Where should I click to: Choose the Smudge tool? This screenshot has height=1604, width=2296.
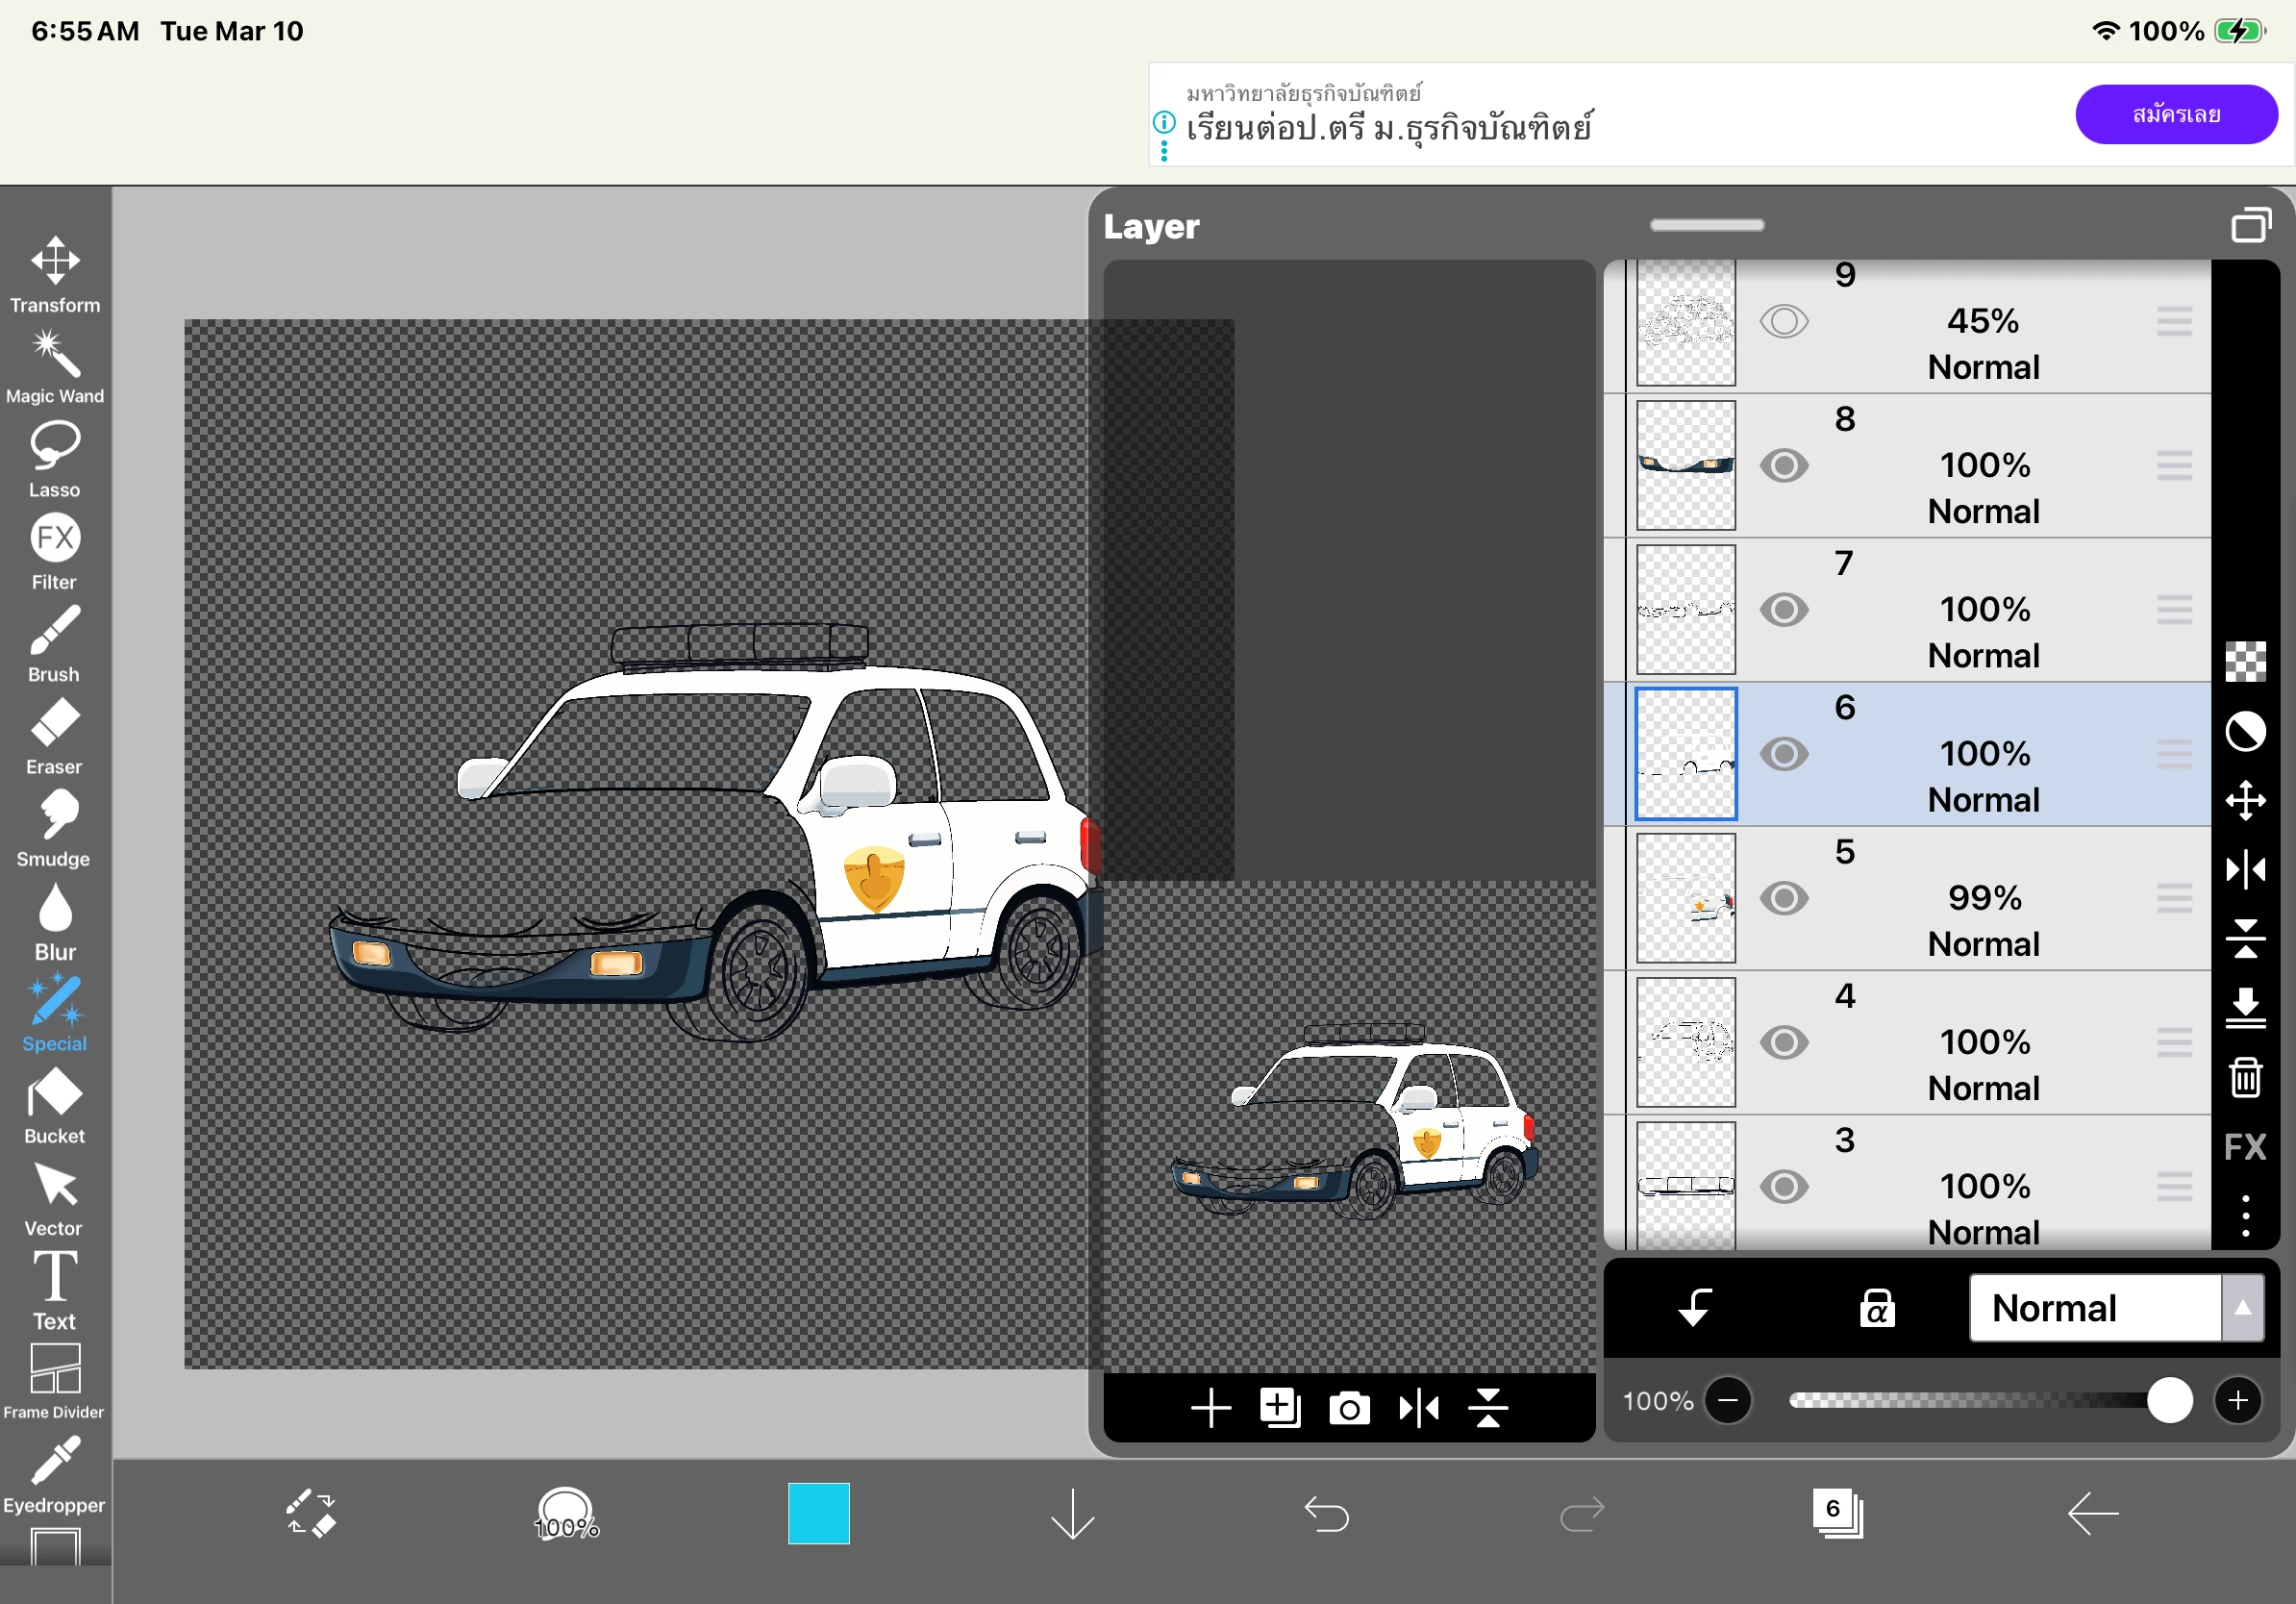click(x=54, y=828)
